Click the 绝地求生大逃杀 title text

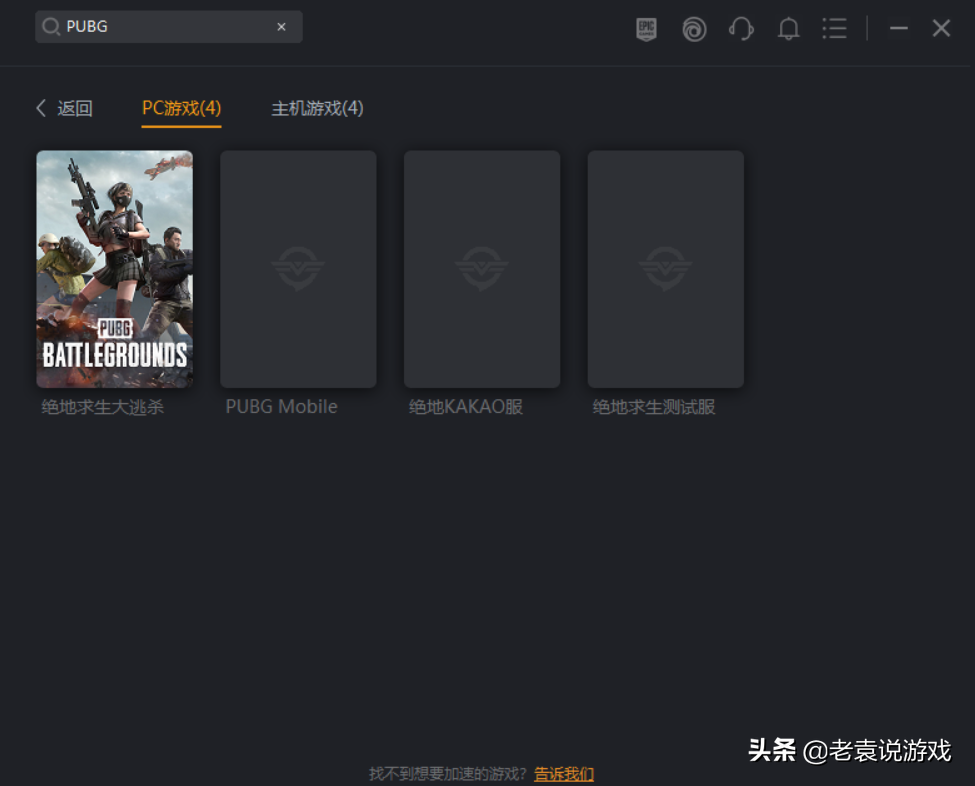pos(103,407)
